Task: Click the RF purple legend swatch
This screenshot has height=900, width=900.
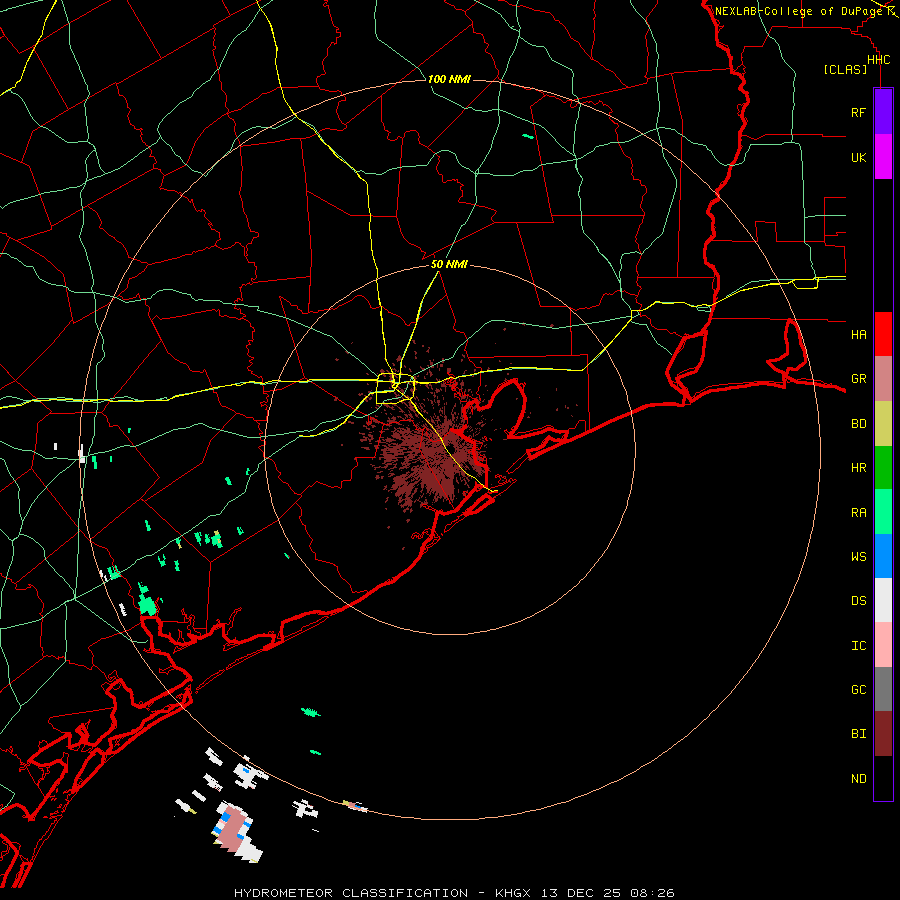Action: tap(883, 112)
